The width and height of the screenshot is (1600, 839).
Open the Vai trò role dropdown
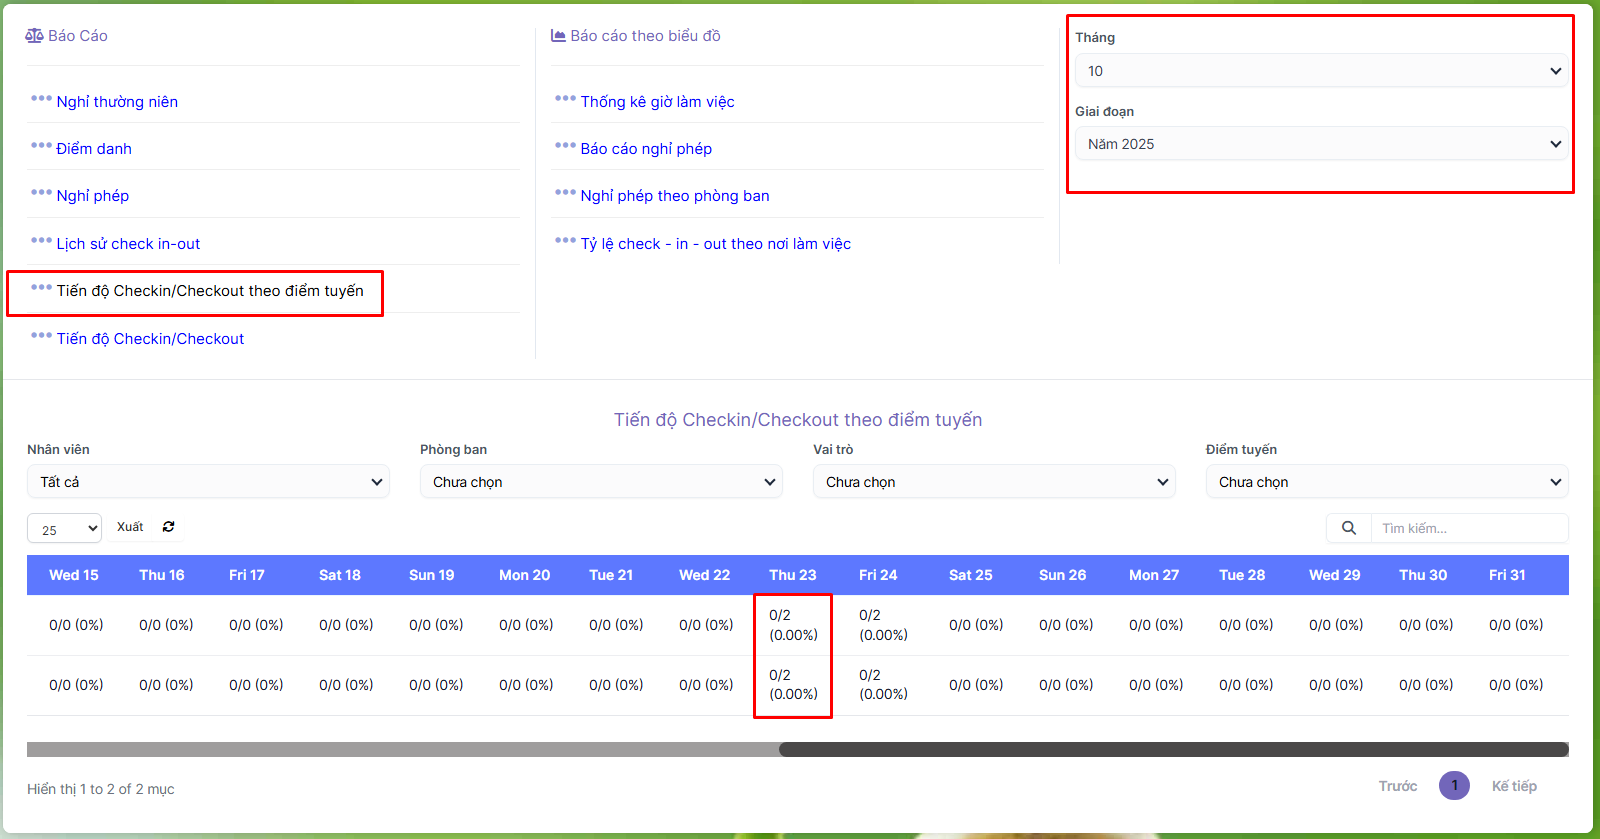(994, 482)
